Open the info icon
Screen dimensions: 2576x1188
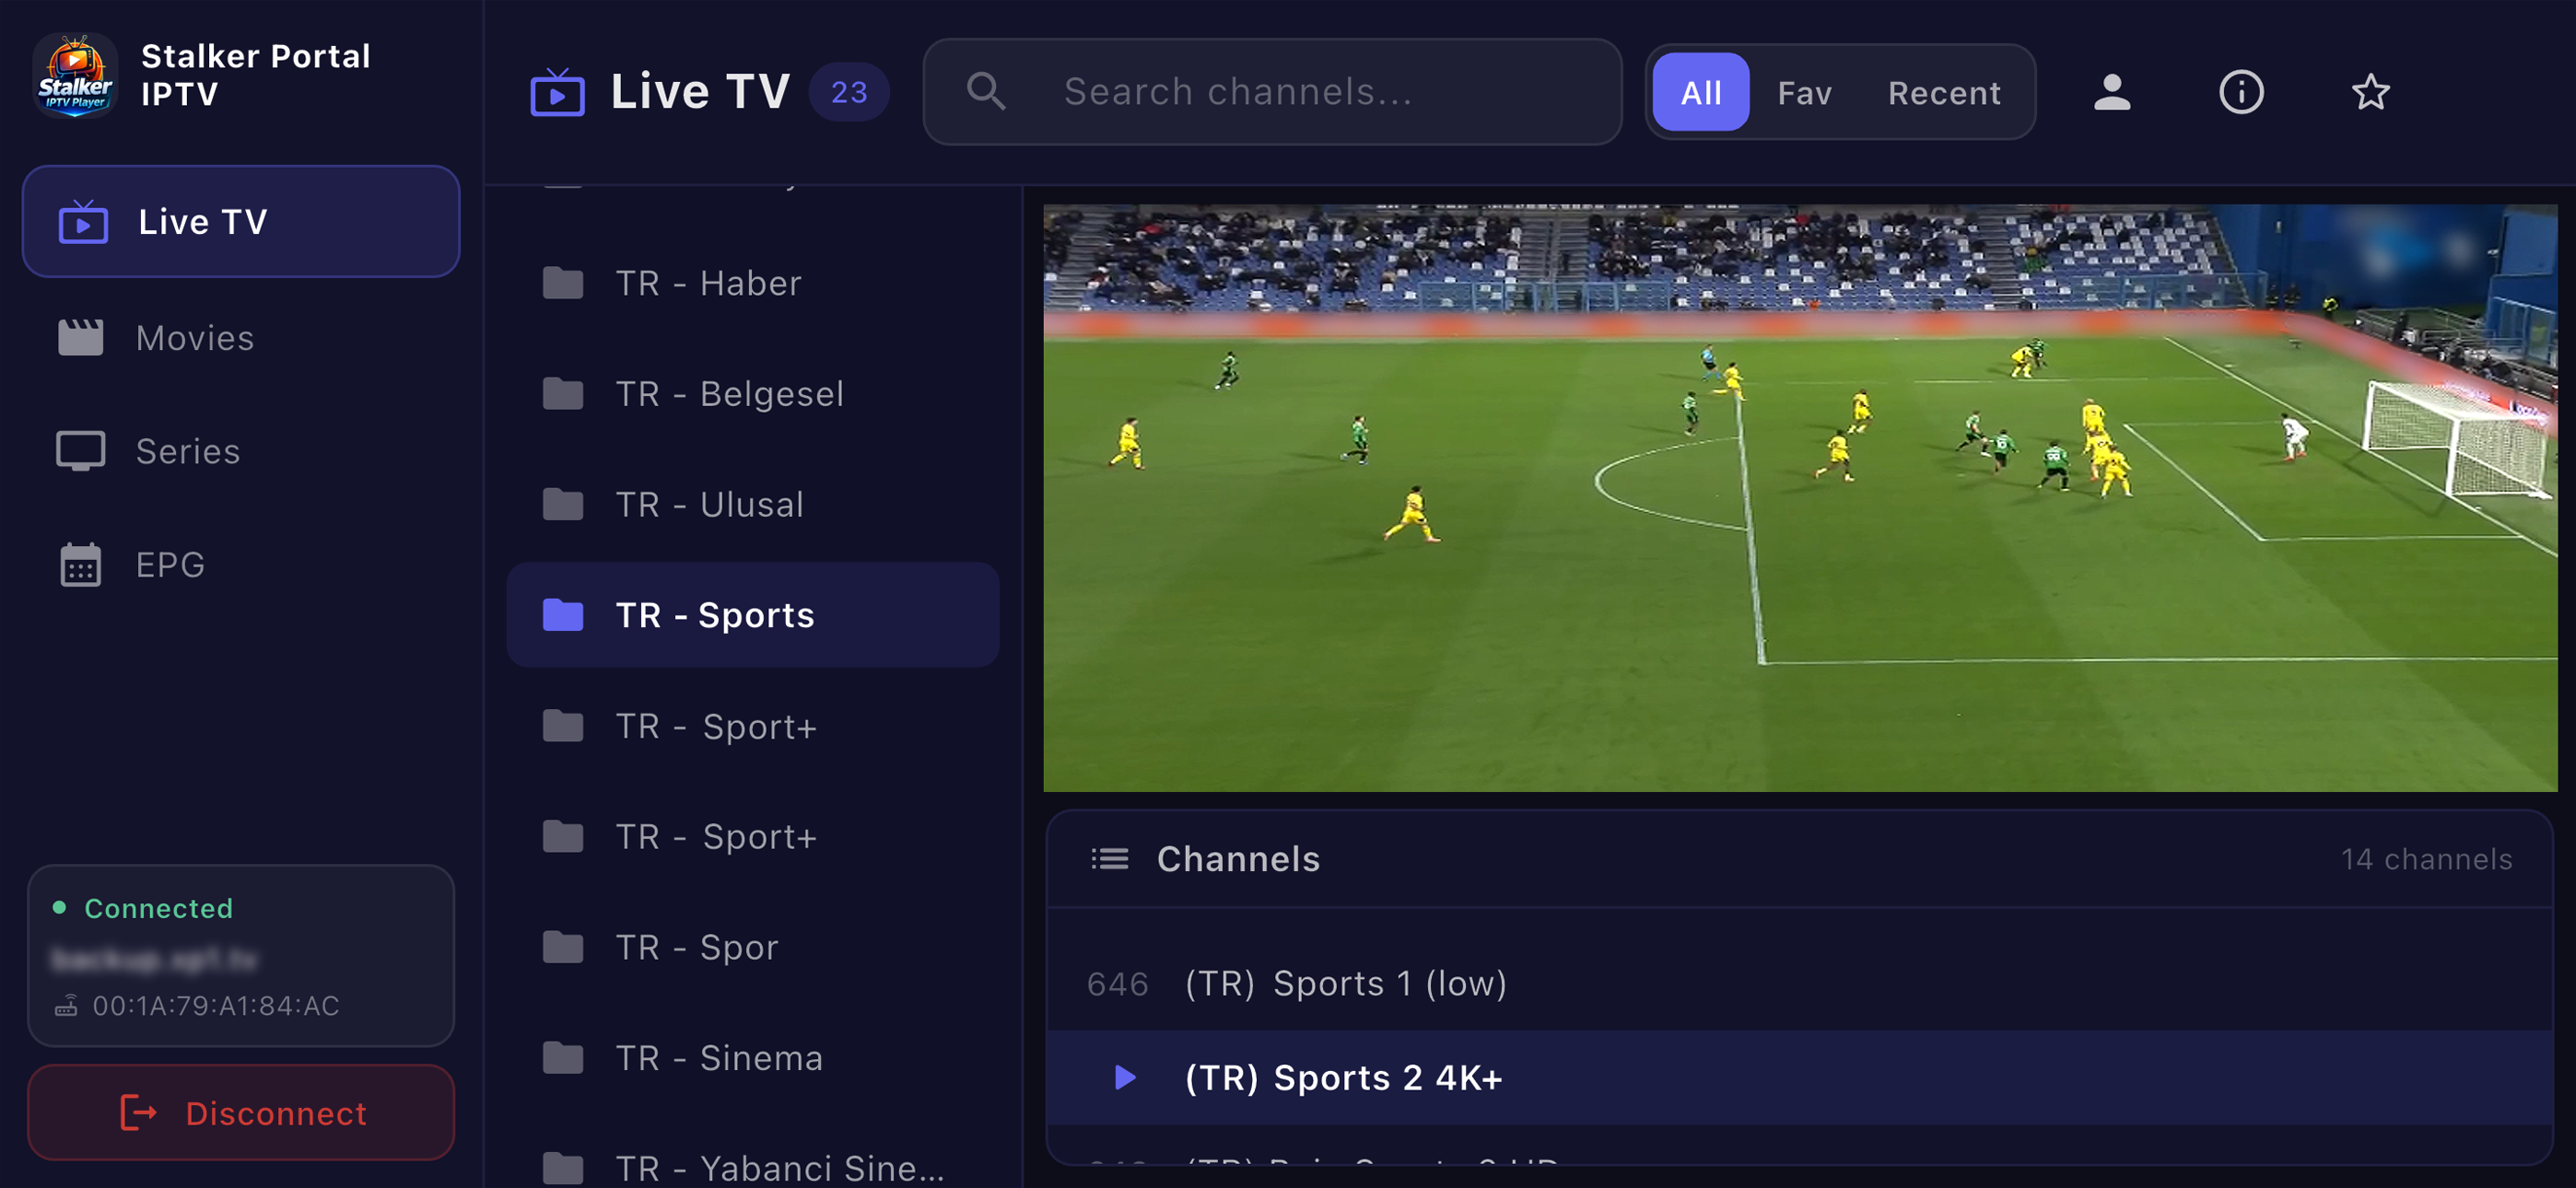pyautogui.click(x=2241, y=92)
